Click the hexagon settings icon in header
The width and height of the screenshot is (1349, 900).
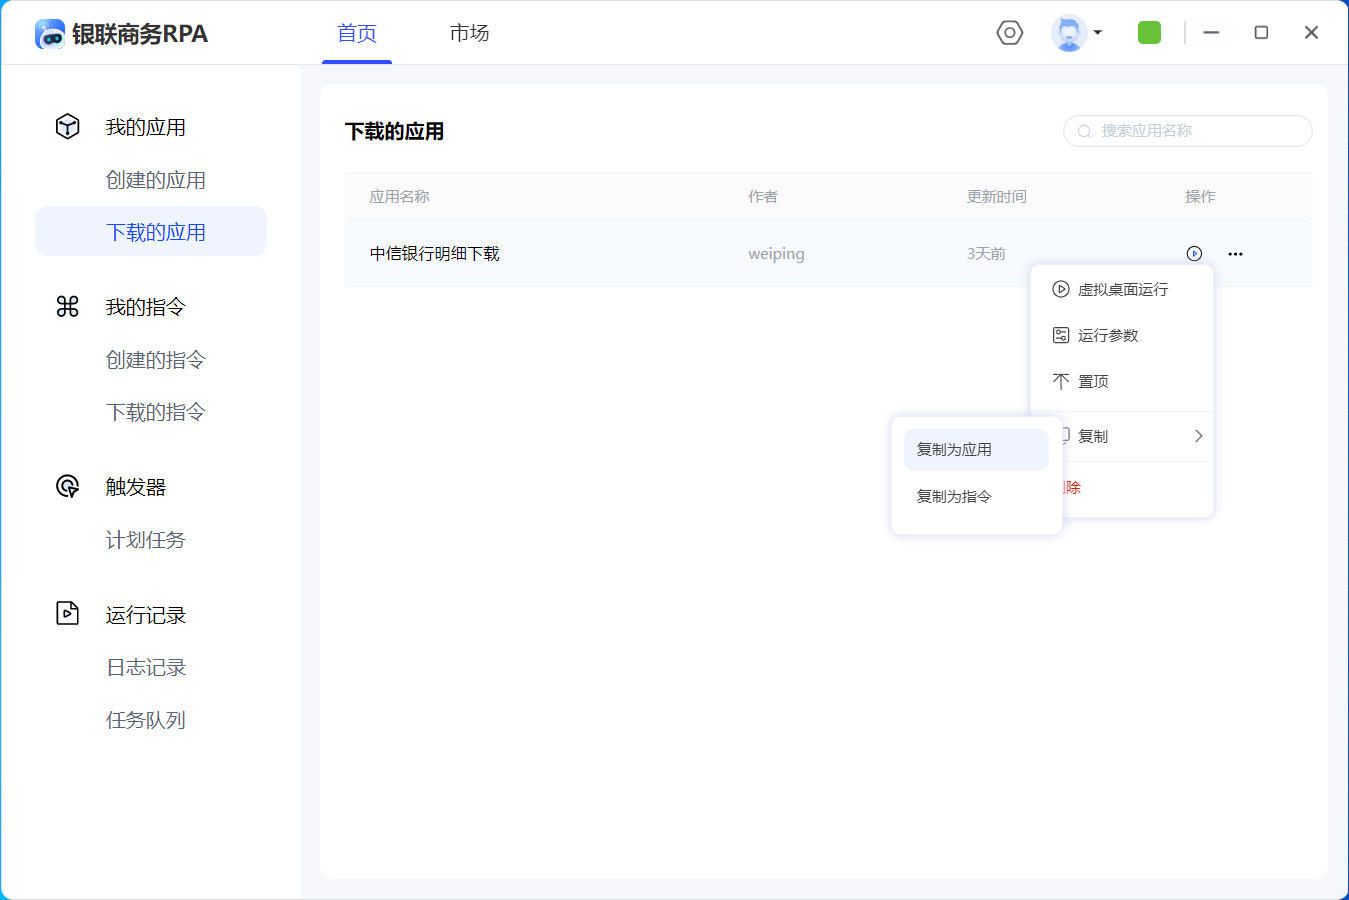1010,33
